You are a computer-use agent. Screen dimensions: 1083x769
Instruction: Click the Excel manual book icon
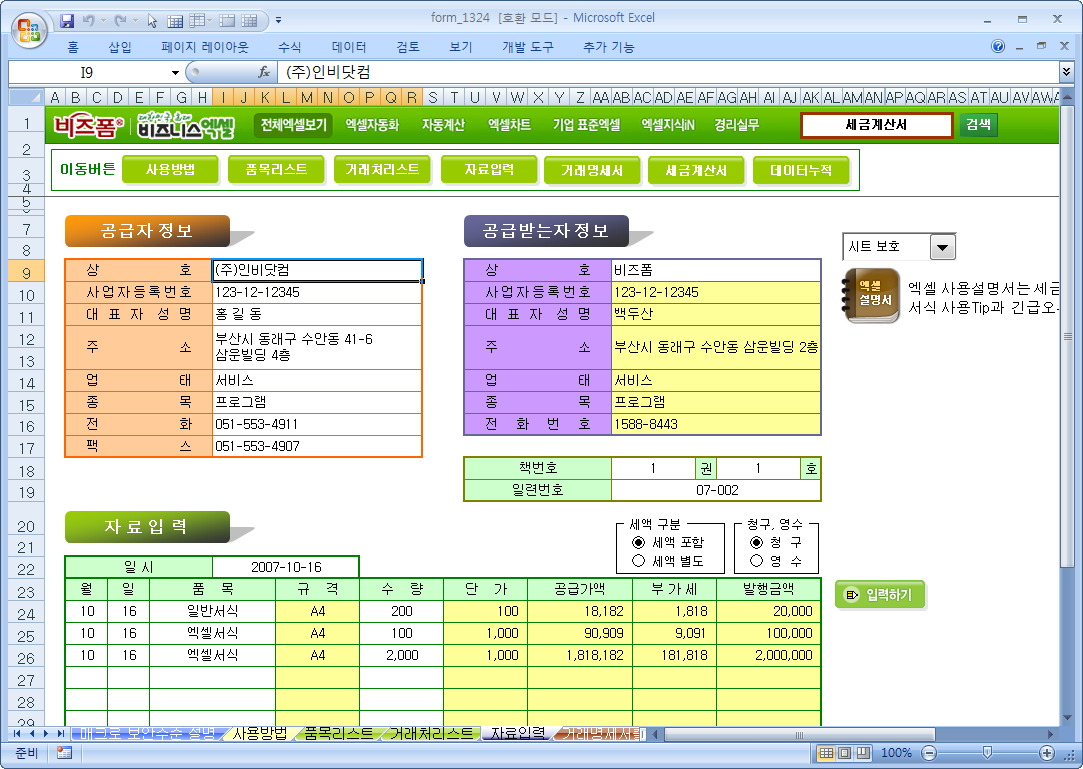pyautogui.click(x=872, y=295)
